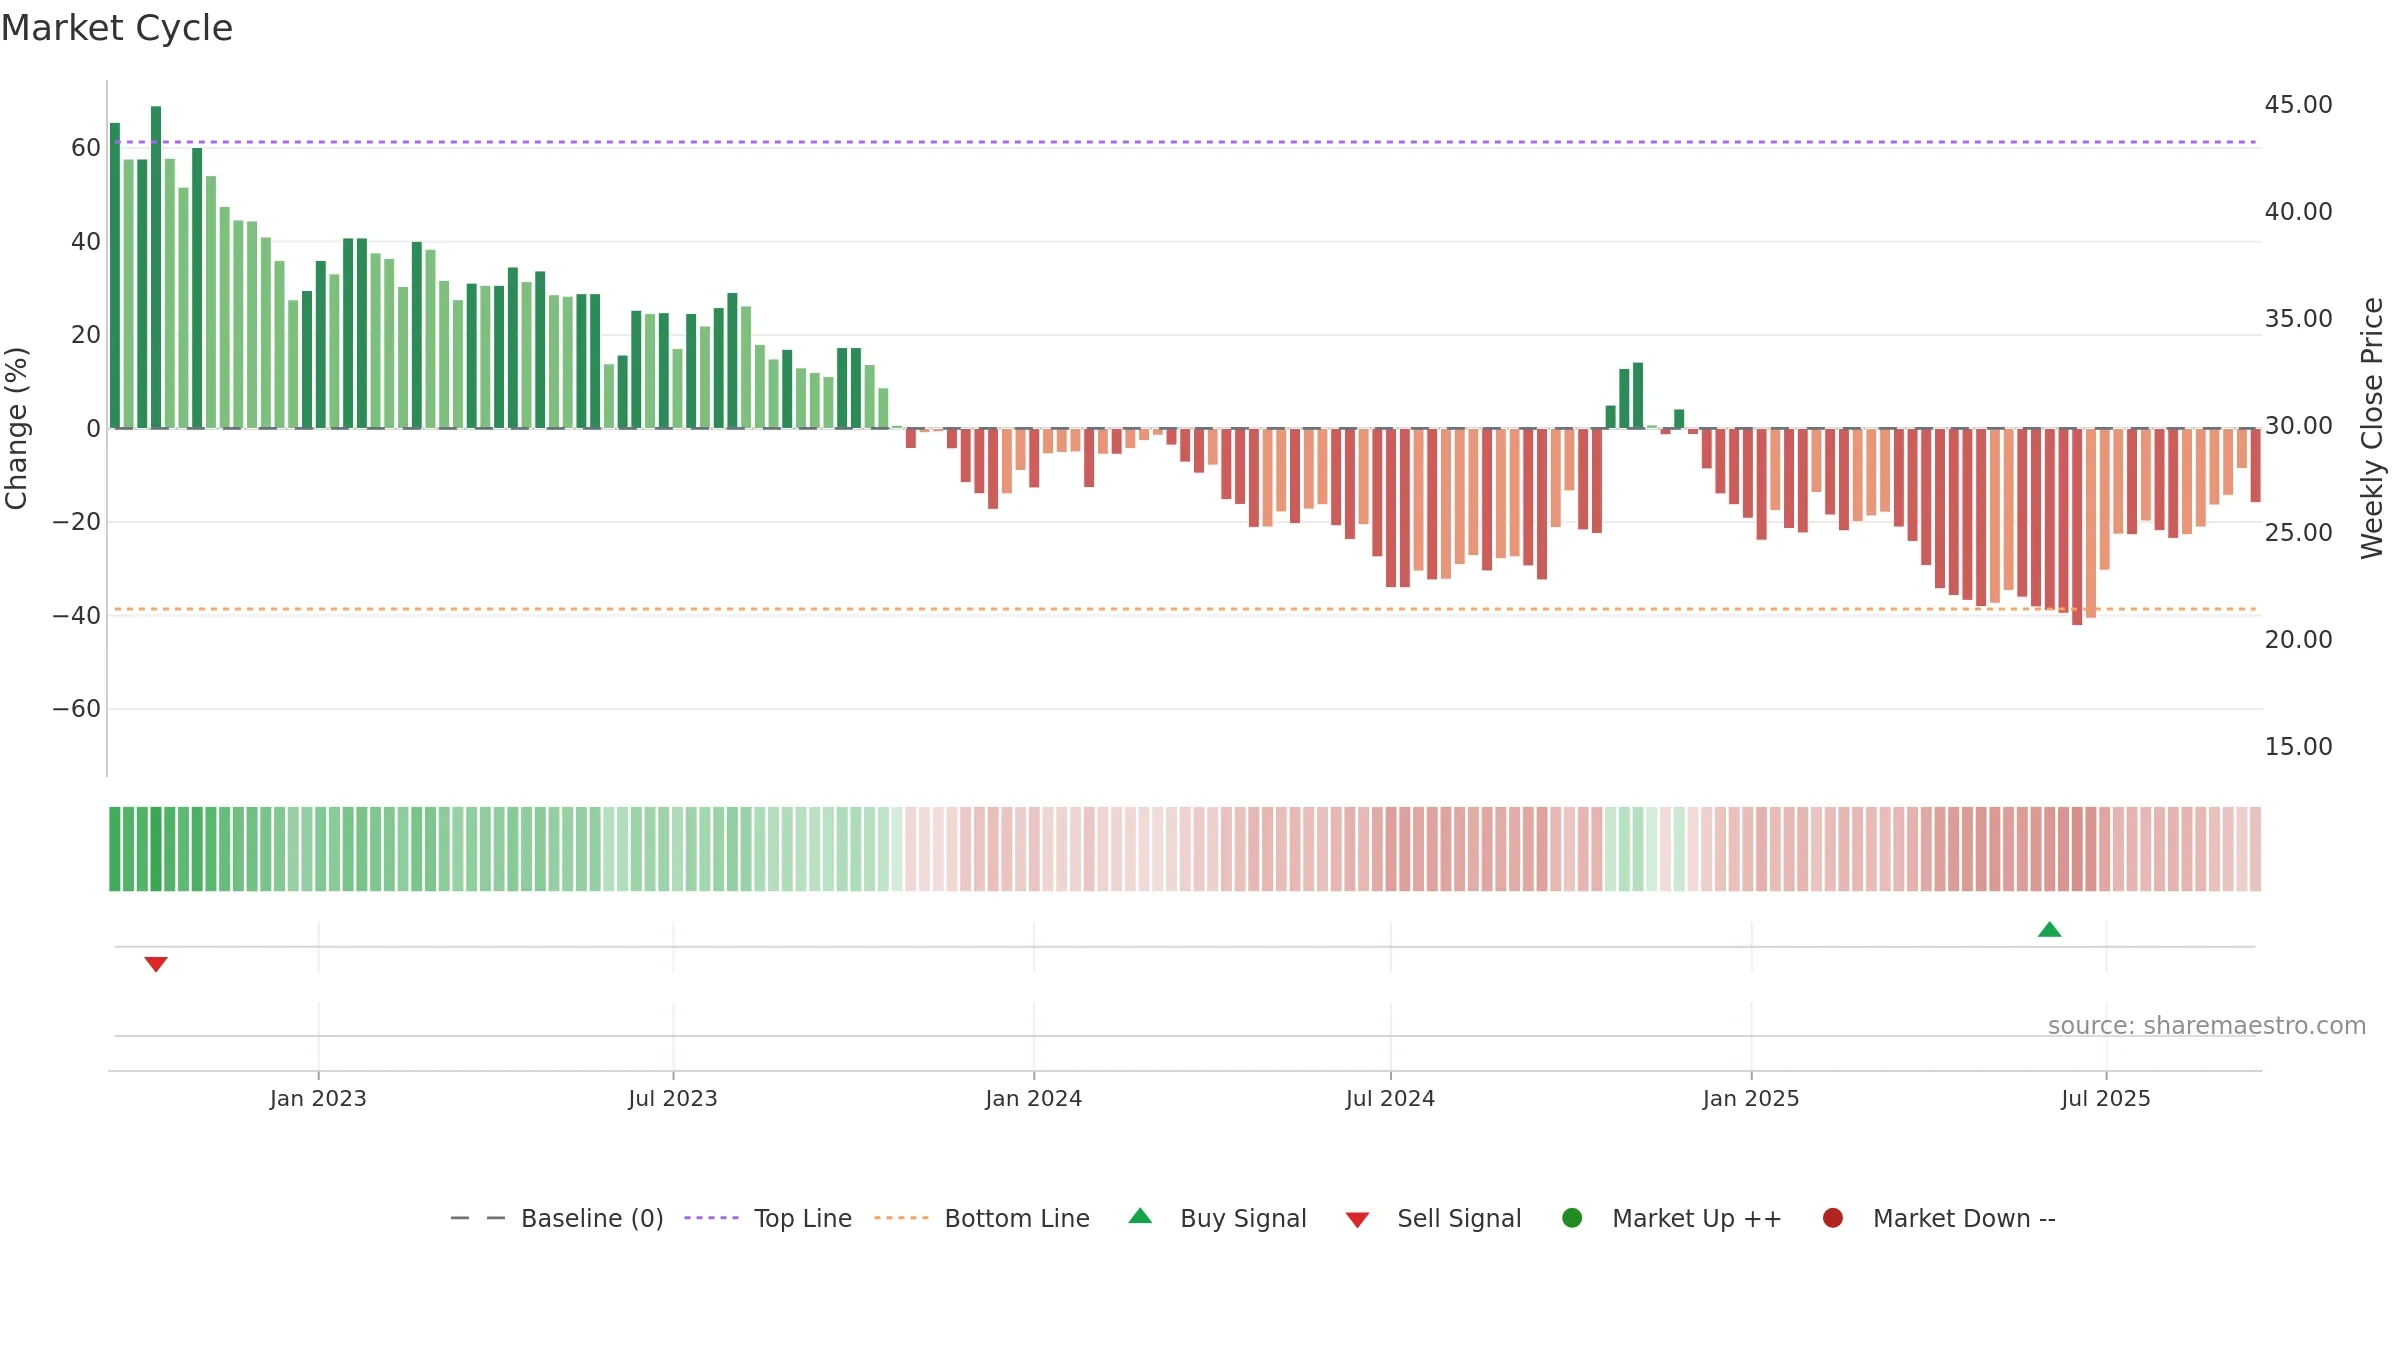2400x1350 pixels.
Task: Click the Jul 2023 x-axis label
Action: tap(673, 1099)
